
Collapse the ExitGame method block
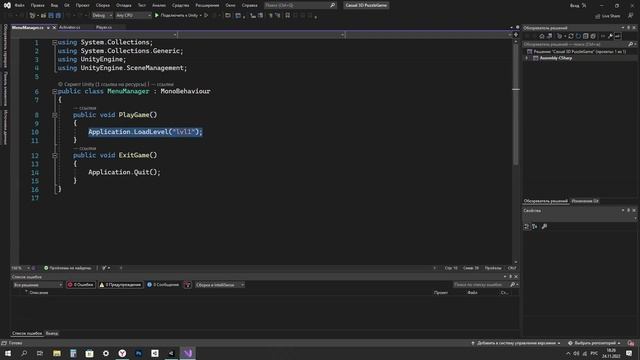(x=54, y=156)
